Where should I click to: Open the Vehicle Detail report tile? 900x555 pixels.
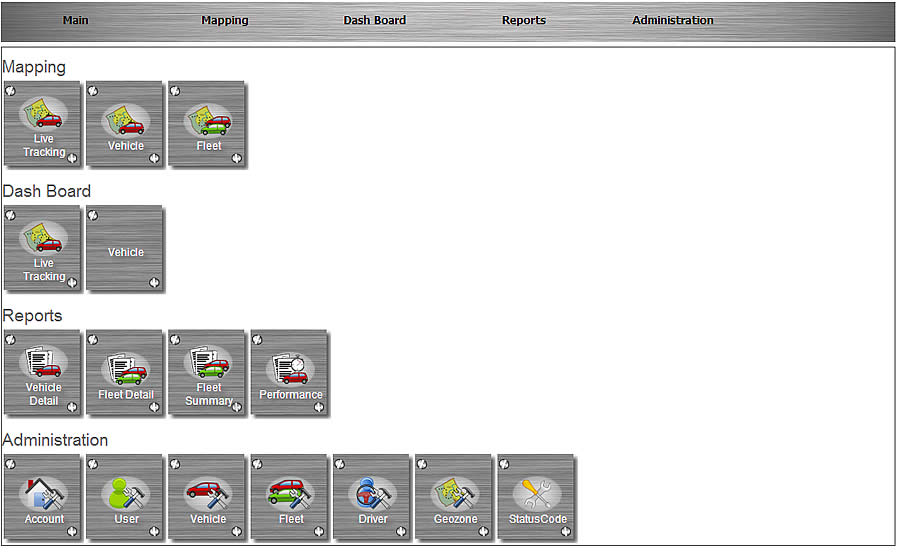click(43, 372)
